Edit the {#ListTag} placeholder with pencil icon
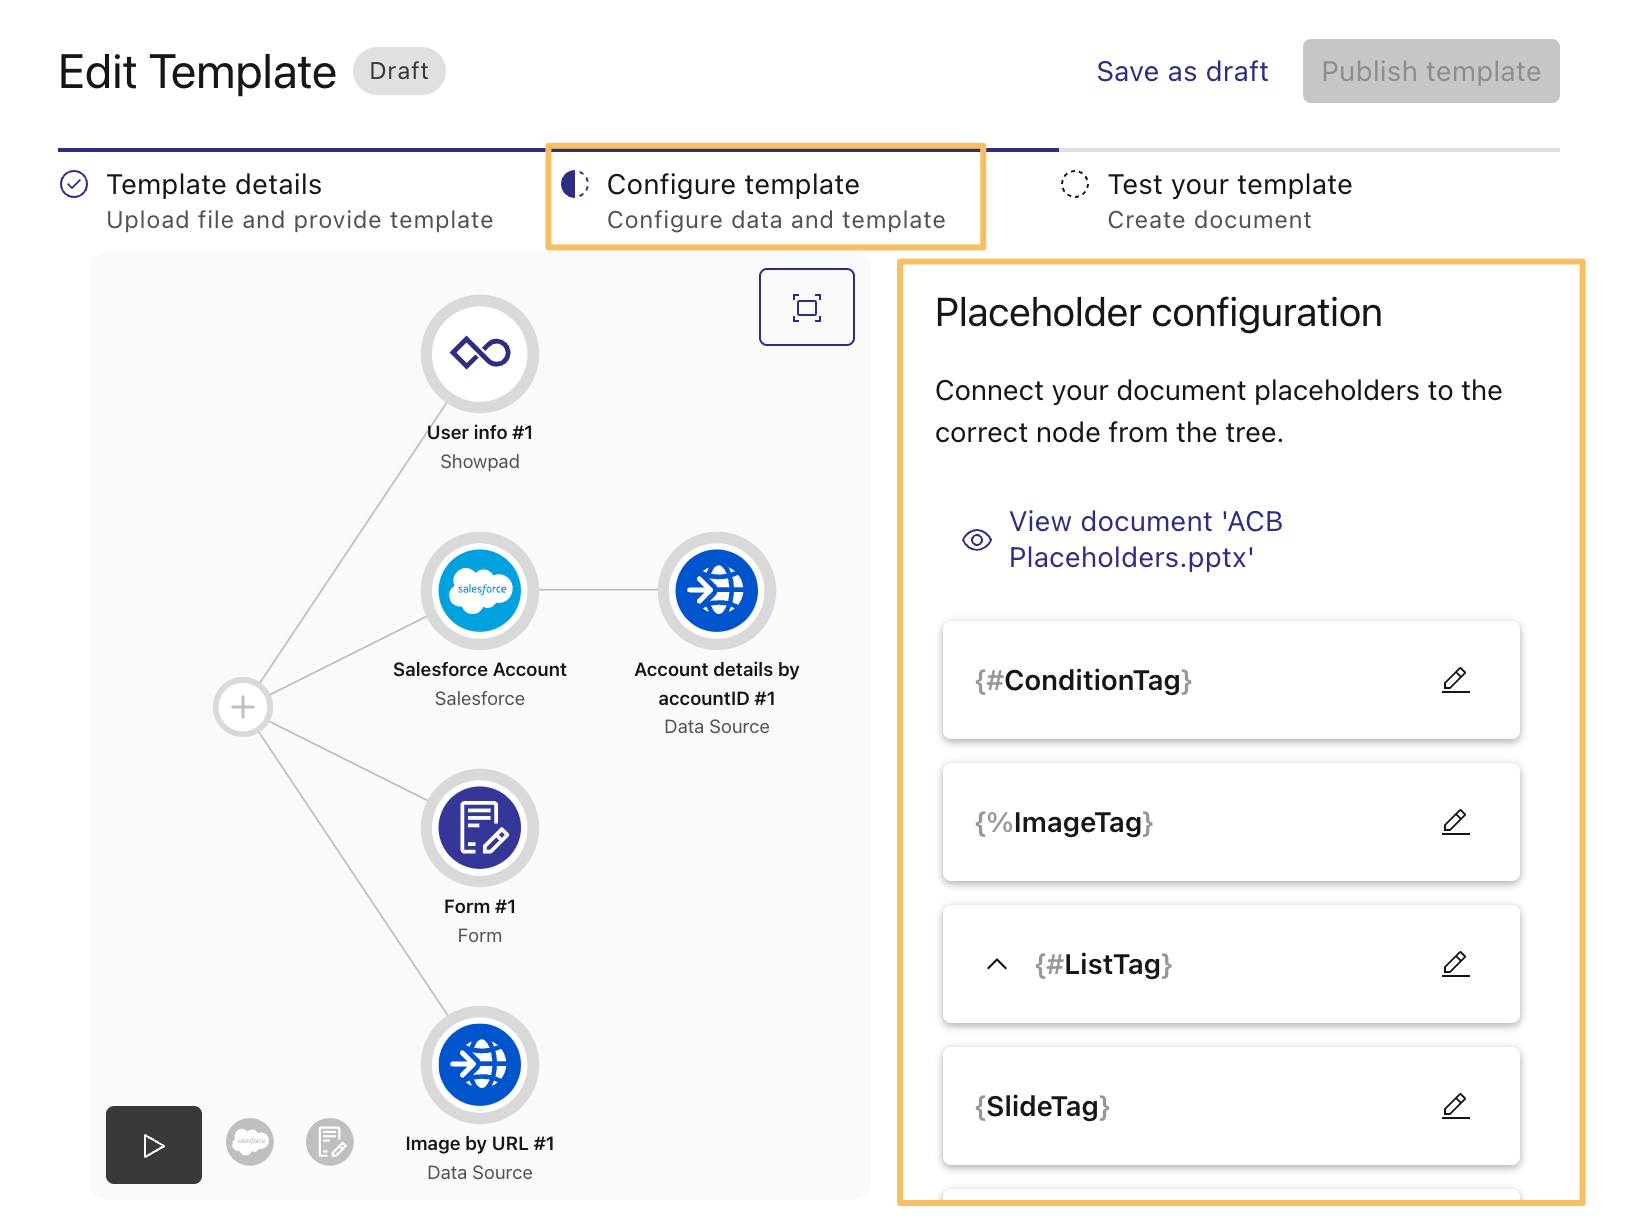Viewport: 1634px width, 1218px height. 1455,964
